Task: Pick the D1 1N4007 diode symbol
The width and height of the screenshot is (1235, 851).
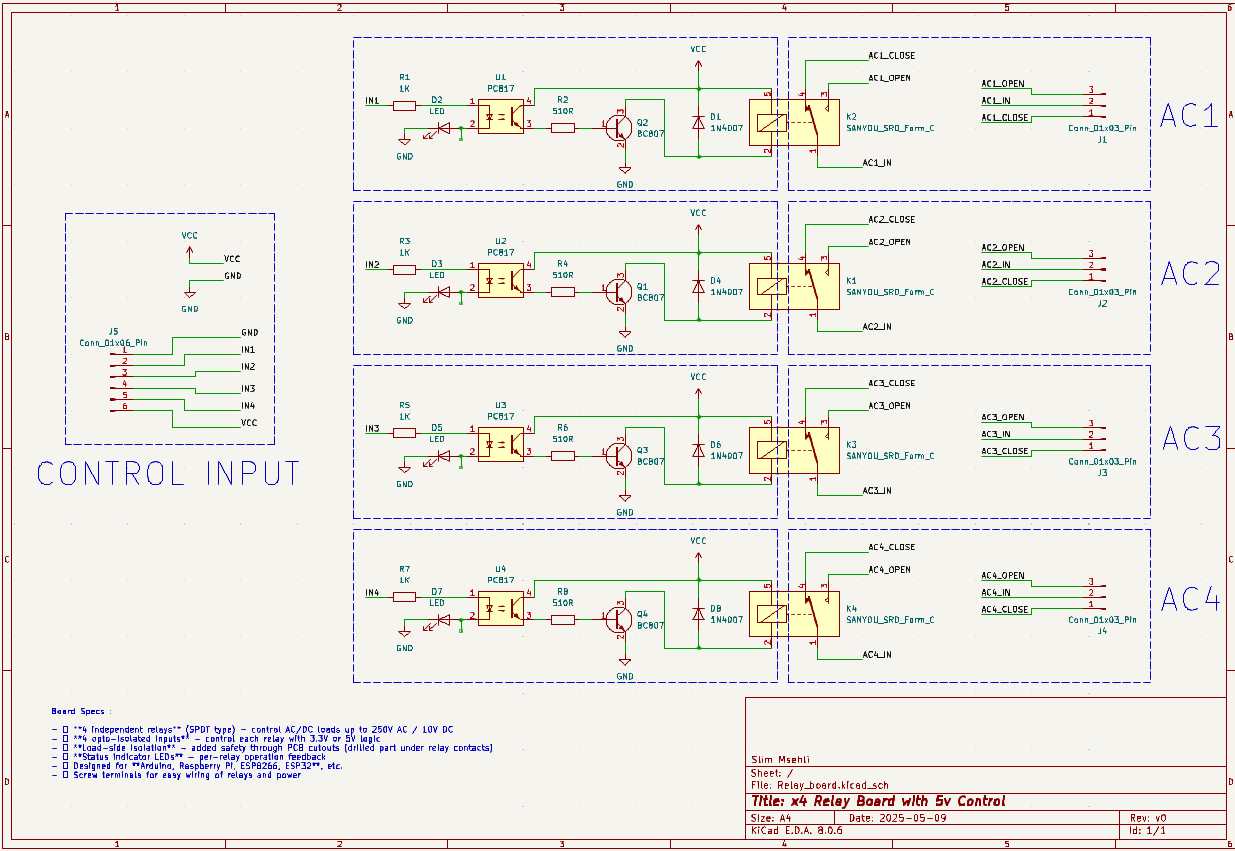Action: (697, 122)
